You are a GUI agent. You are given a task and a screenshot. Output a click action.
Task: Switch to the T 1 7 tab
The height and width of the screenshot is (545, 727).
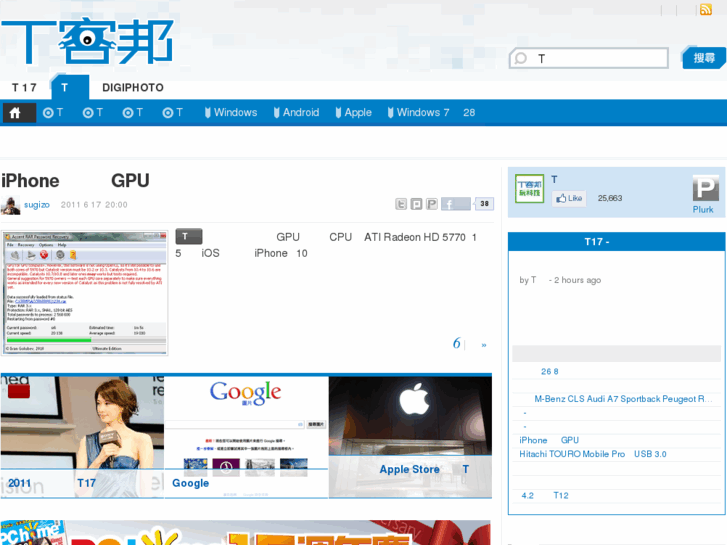24,88
